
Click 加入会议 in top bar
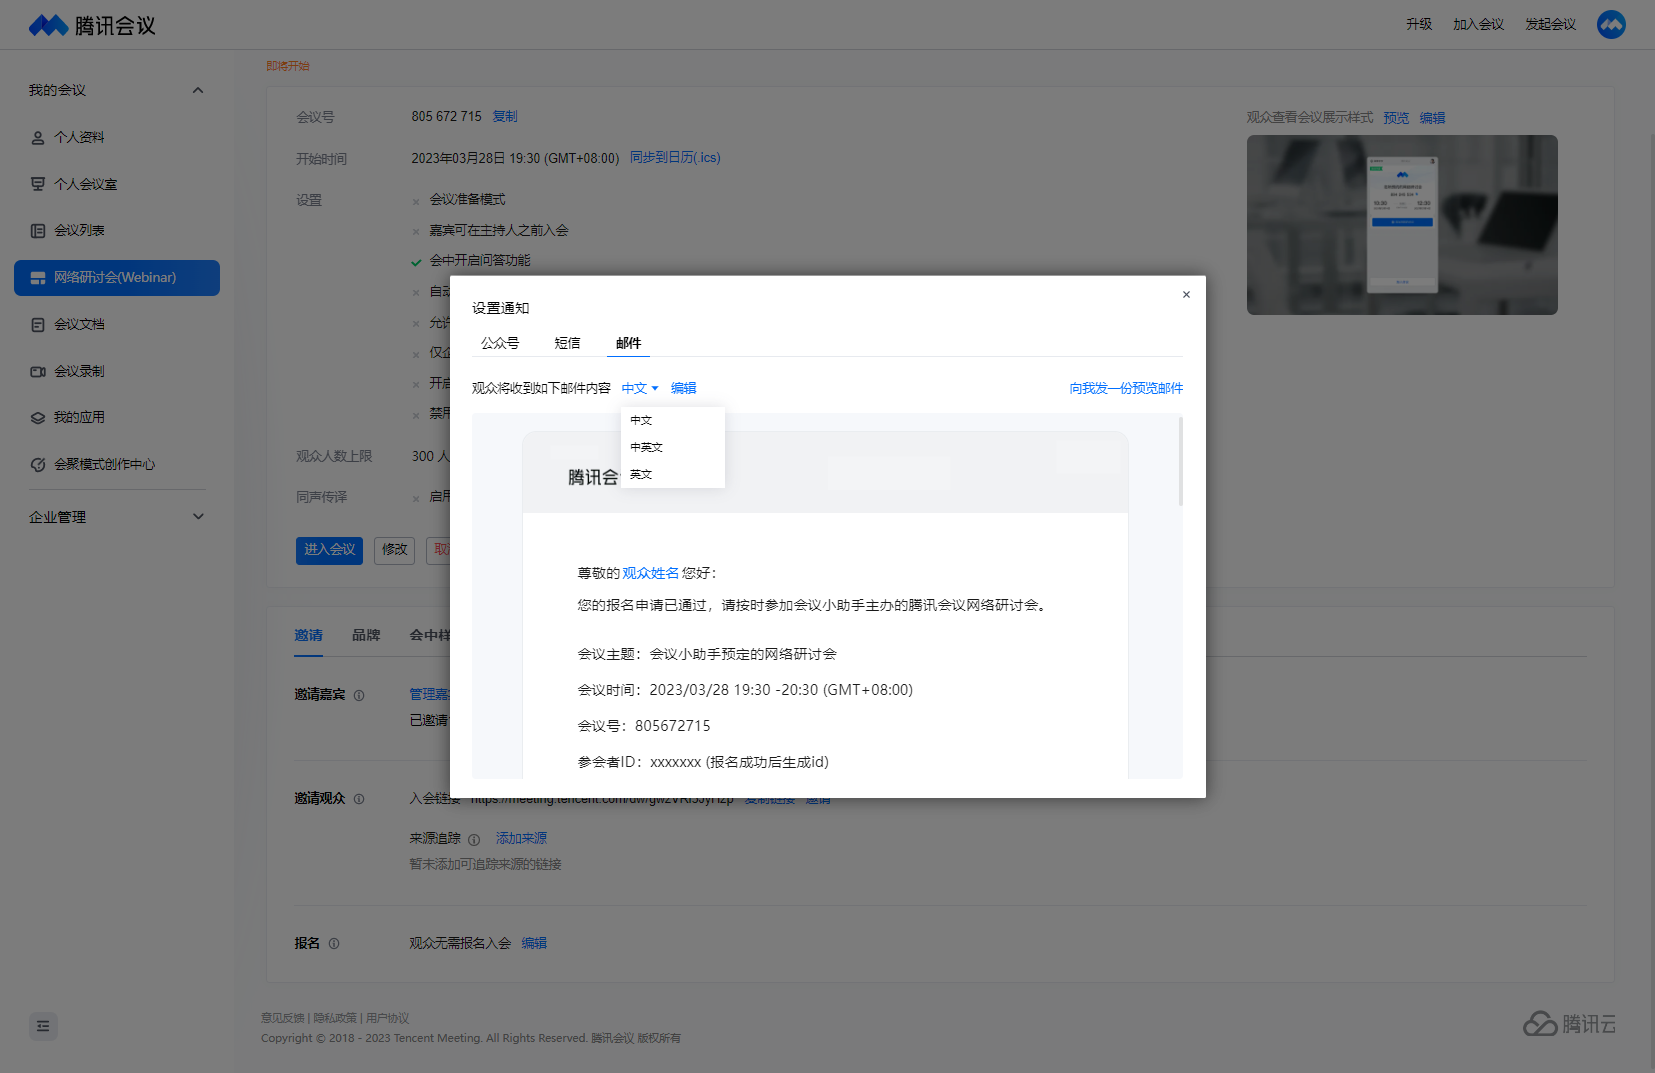tap(1478, 24)
